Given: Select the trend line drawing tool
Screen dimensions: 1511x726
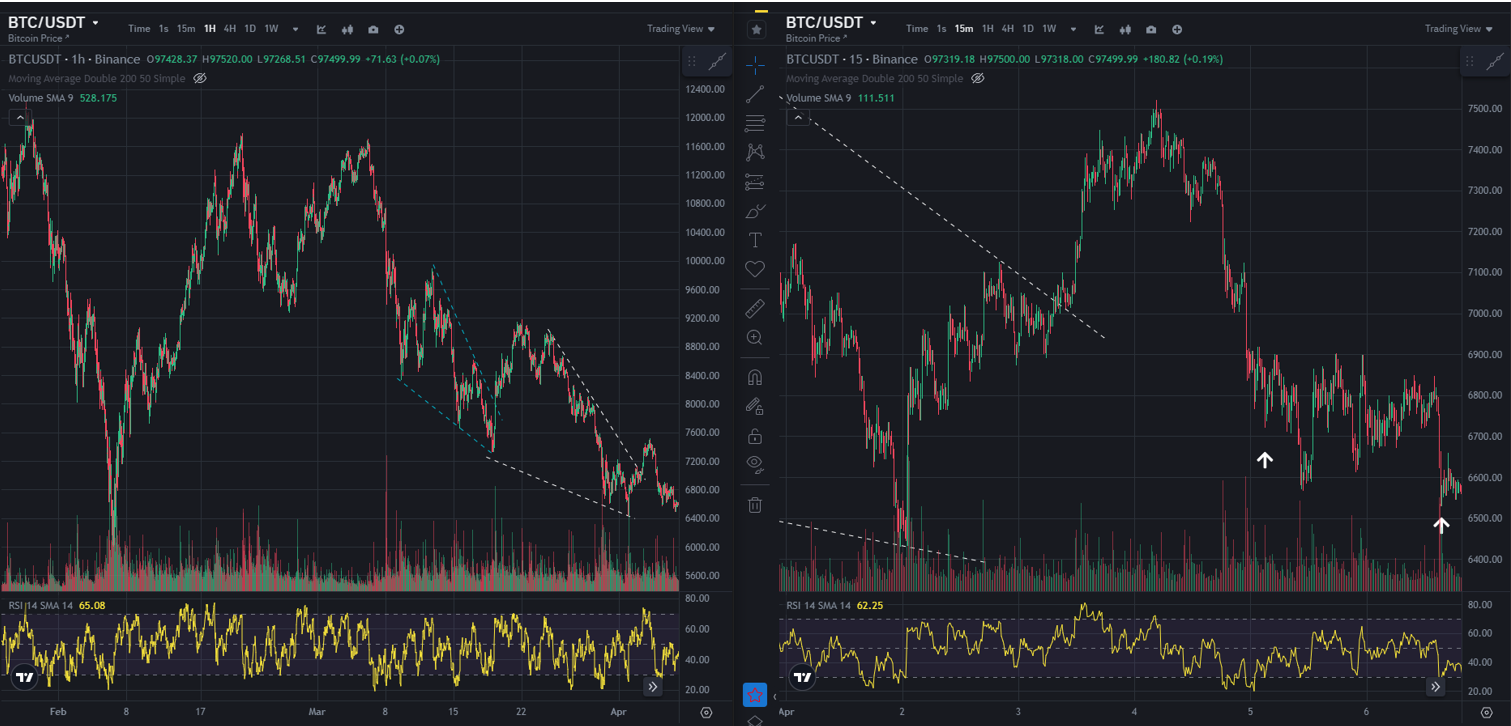Looking at the screenshot, I should [755, 95].
